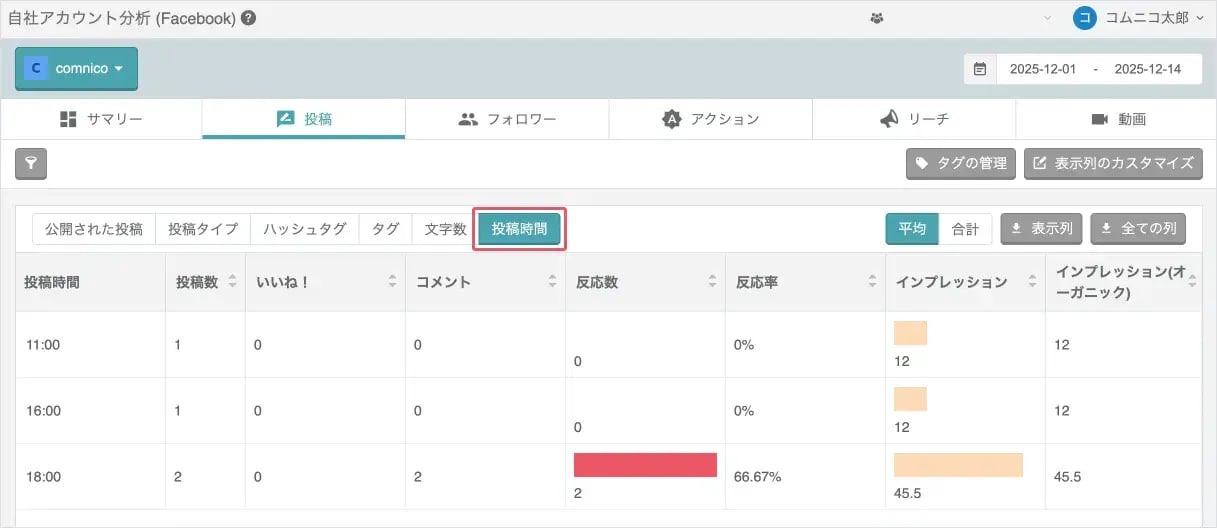Select the ハッシュタグ grouping
The width and height of the screenshot is (1217, 528).
305,229
